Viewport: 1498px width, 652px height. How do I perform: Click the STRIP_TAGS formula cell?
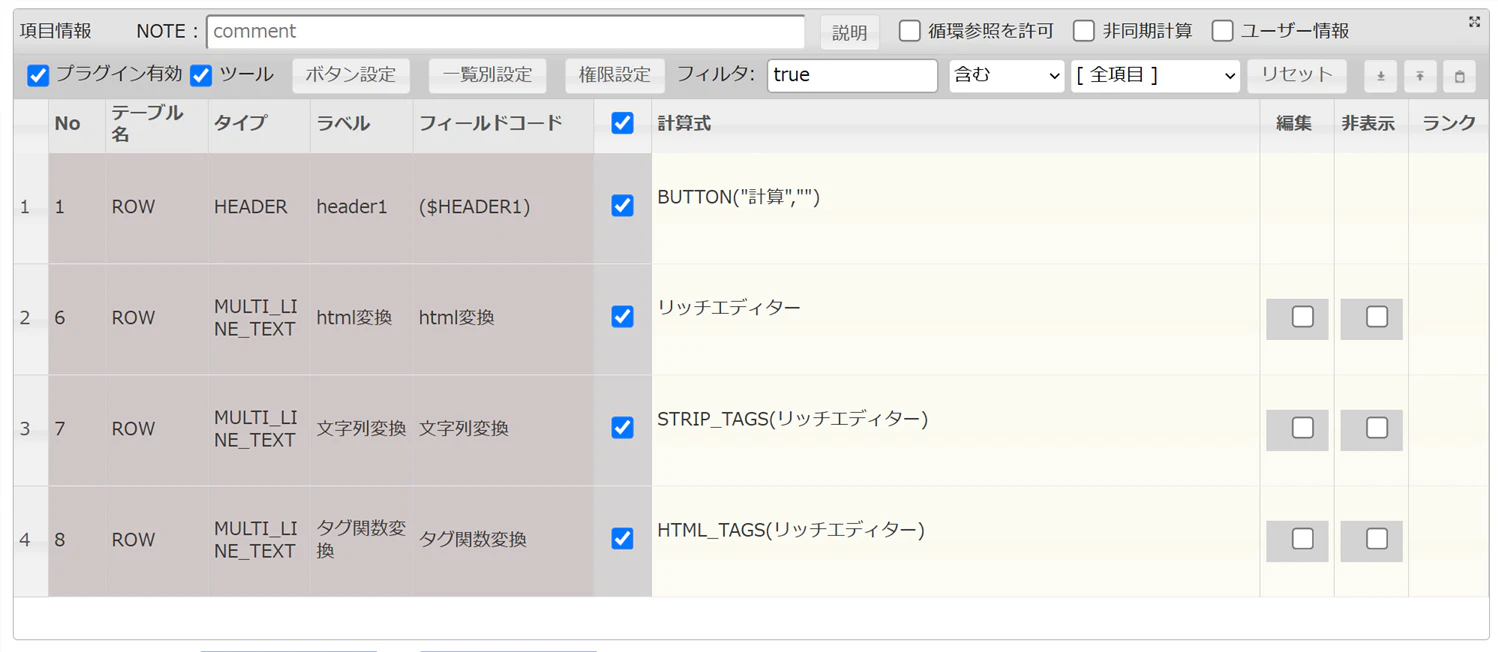955,430
